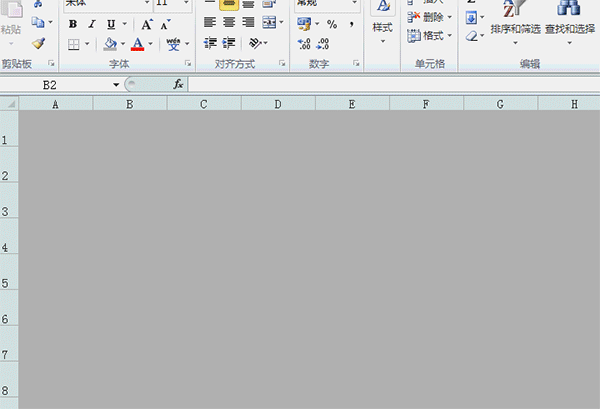600x409 pixels.
Task: Apply the red Font Color A
Action: pyautogui.click(x=138, y=44)
